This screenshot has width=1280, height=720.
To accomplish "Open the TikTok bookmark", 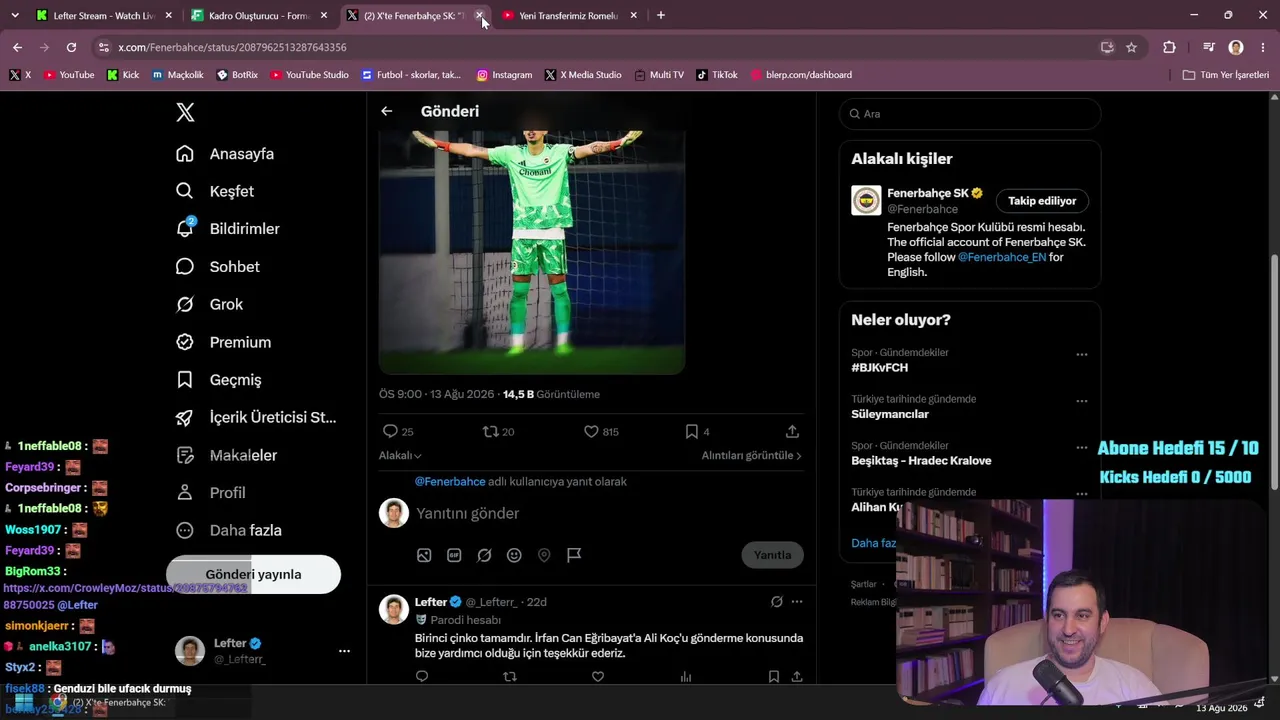I will coord(717,75).
